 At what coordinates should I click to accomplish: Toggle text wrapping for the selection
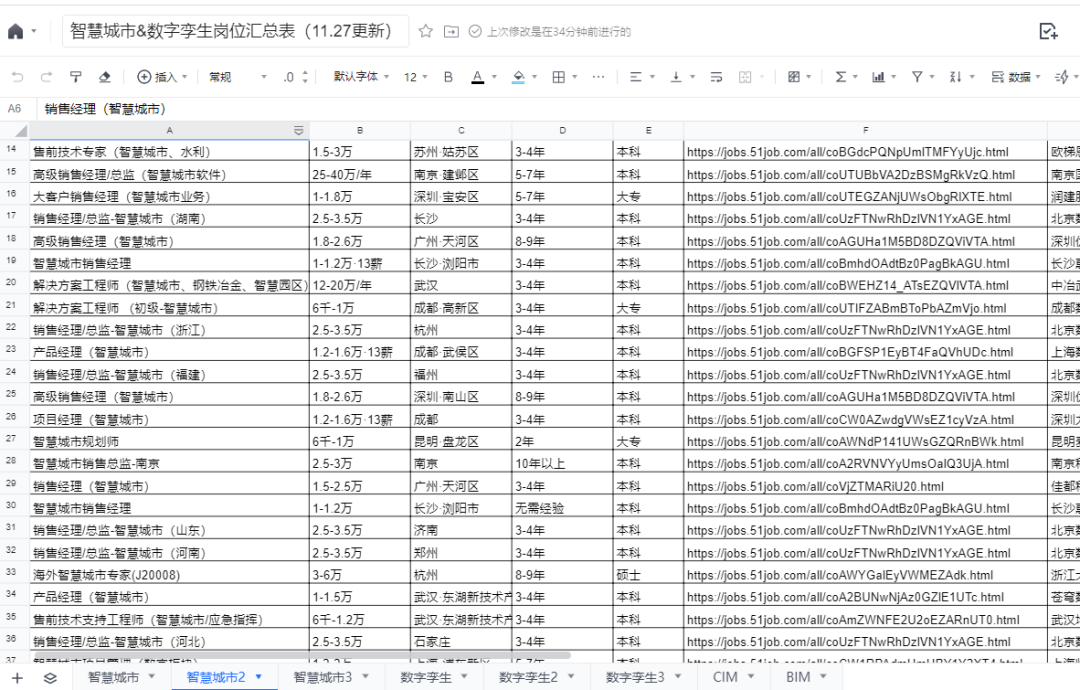[716, 75]
